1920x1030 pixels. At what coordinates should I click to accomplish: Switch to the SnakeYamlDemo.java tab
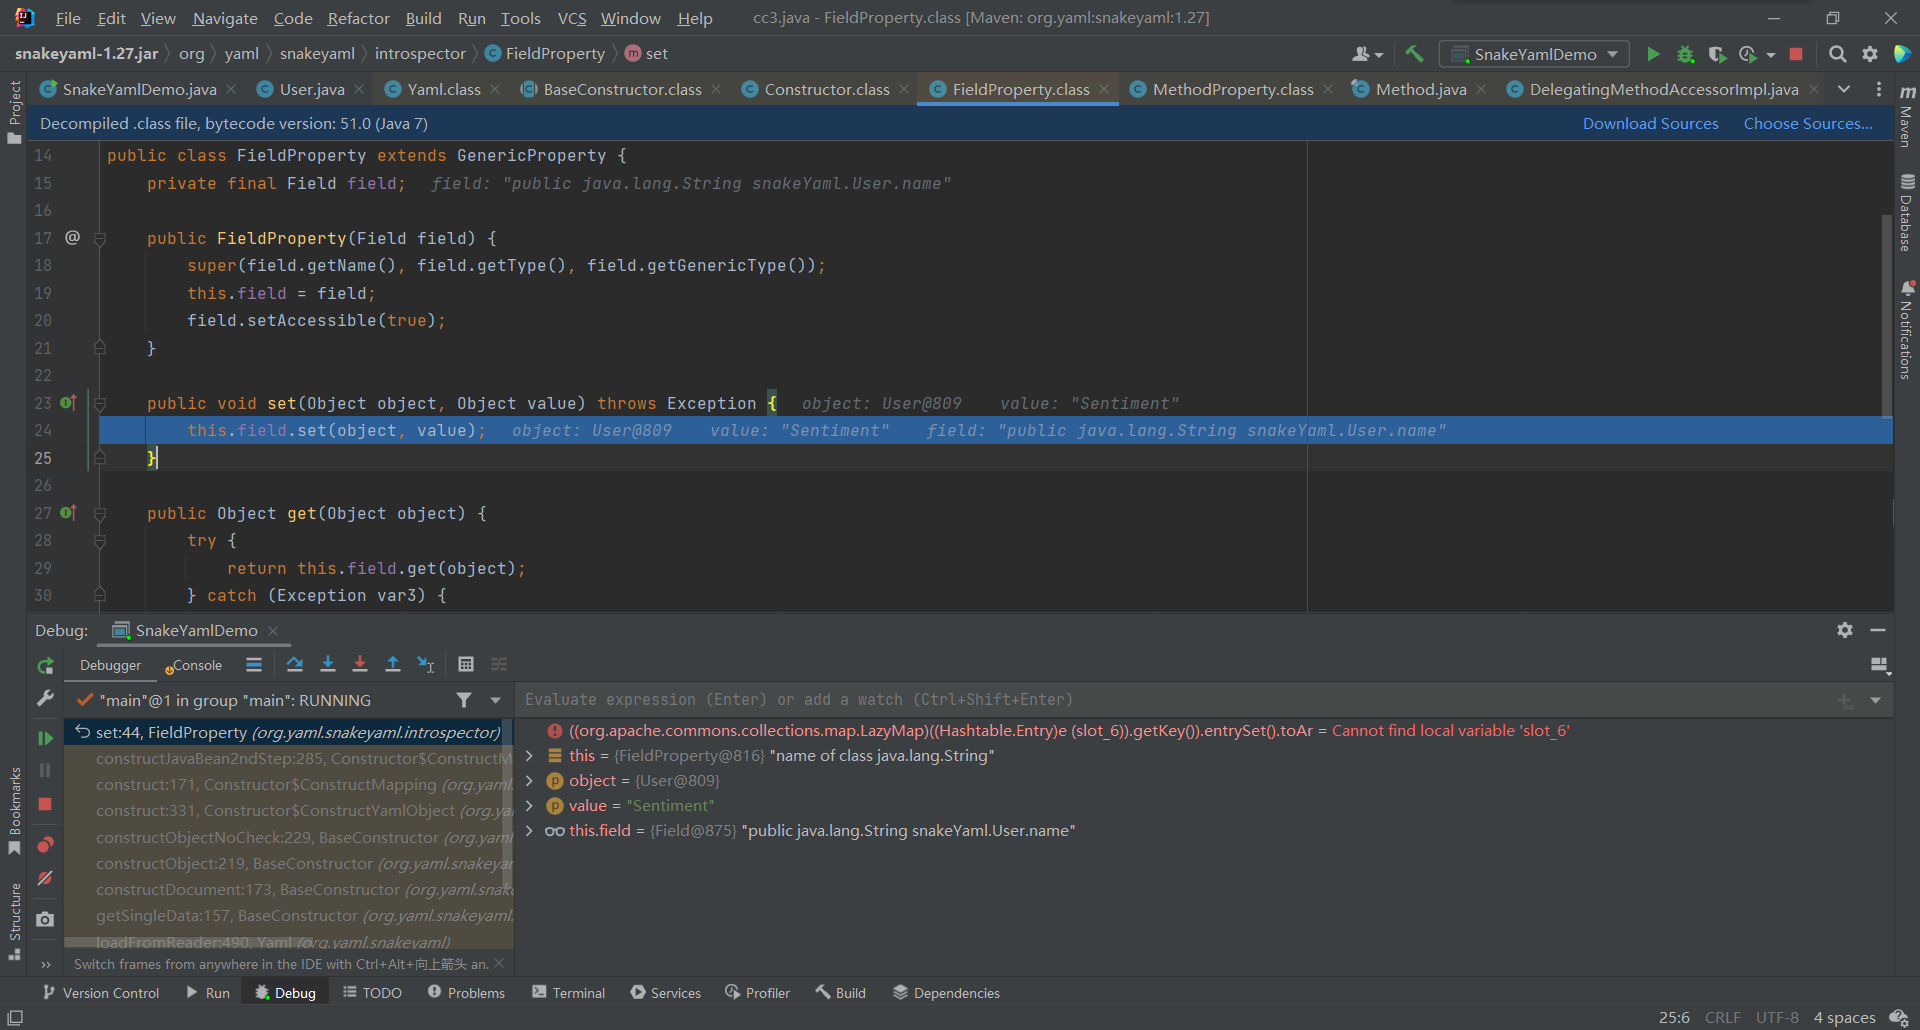coord(139,89)
